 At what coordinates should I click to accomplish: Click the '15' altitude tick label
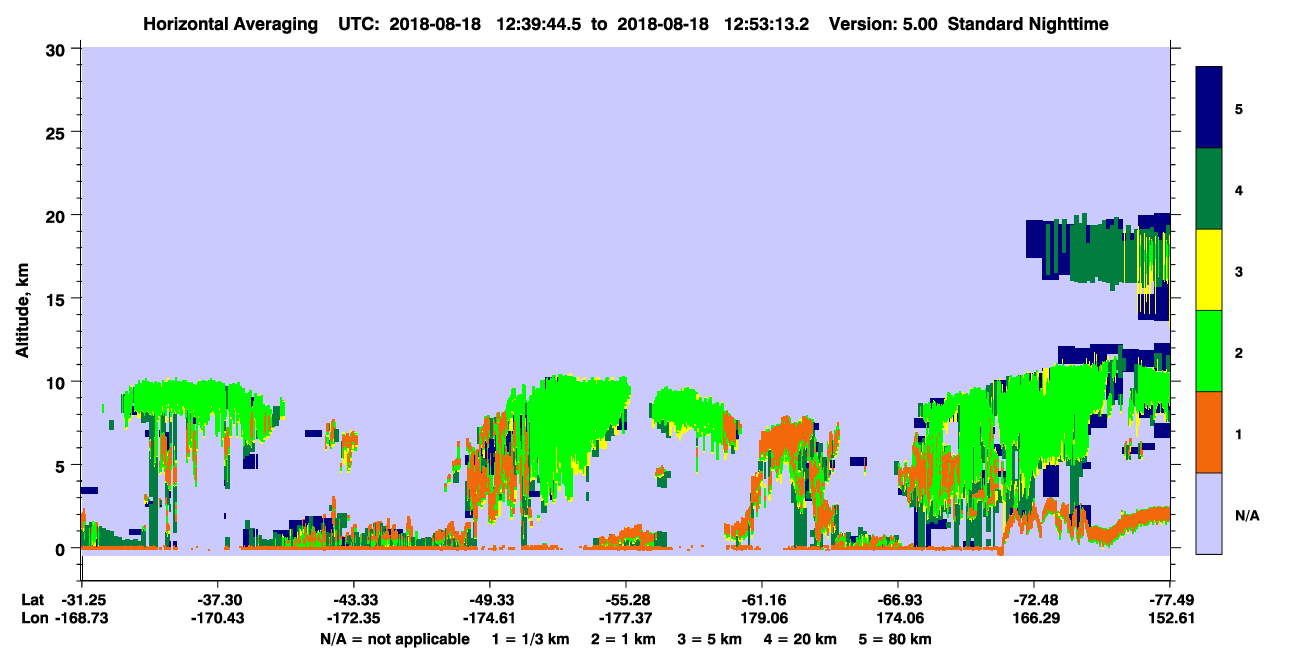coord(58,299)
